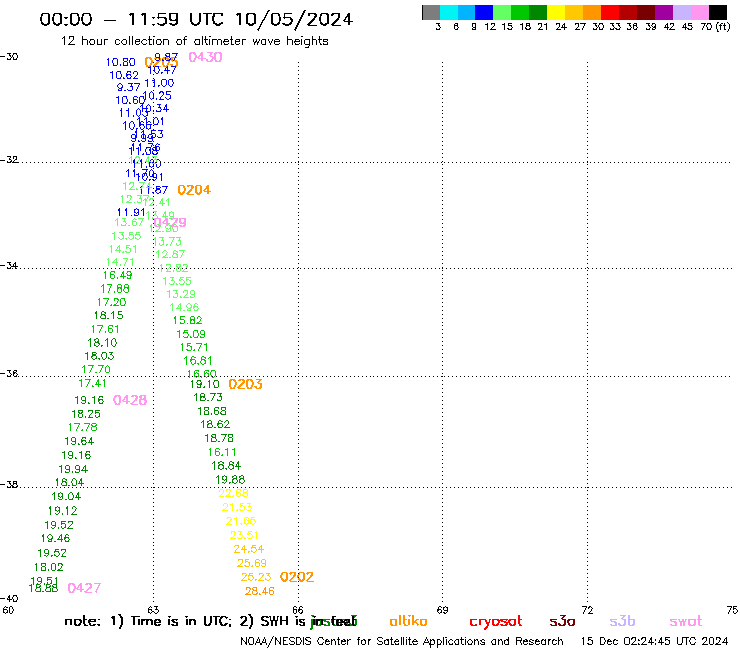Click the black swatch at the scale's end

tap(718, 12)
